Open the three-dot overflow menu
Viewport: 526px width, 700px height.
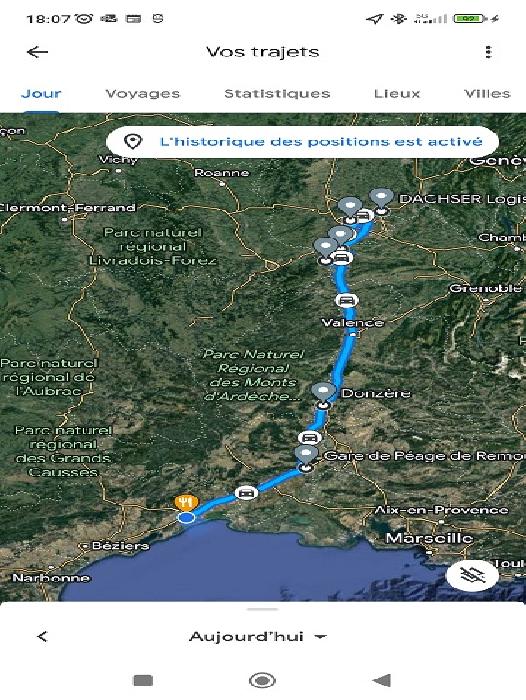point(488,52)
